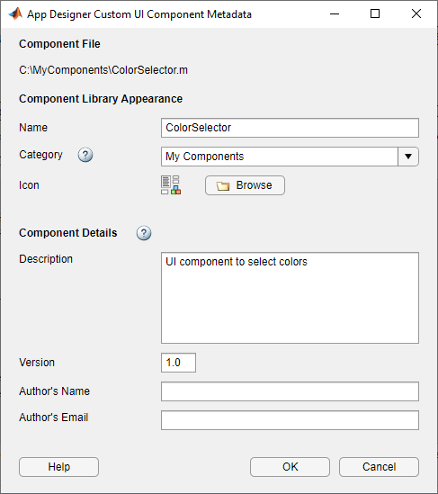Click the Description label

(x=46, y=259)
